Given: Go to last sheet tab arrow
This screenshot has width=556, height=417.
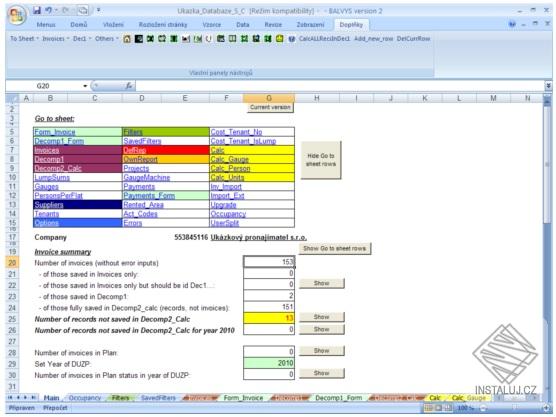Looking at the screenshot, I should [x=33, y=397].
